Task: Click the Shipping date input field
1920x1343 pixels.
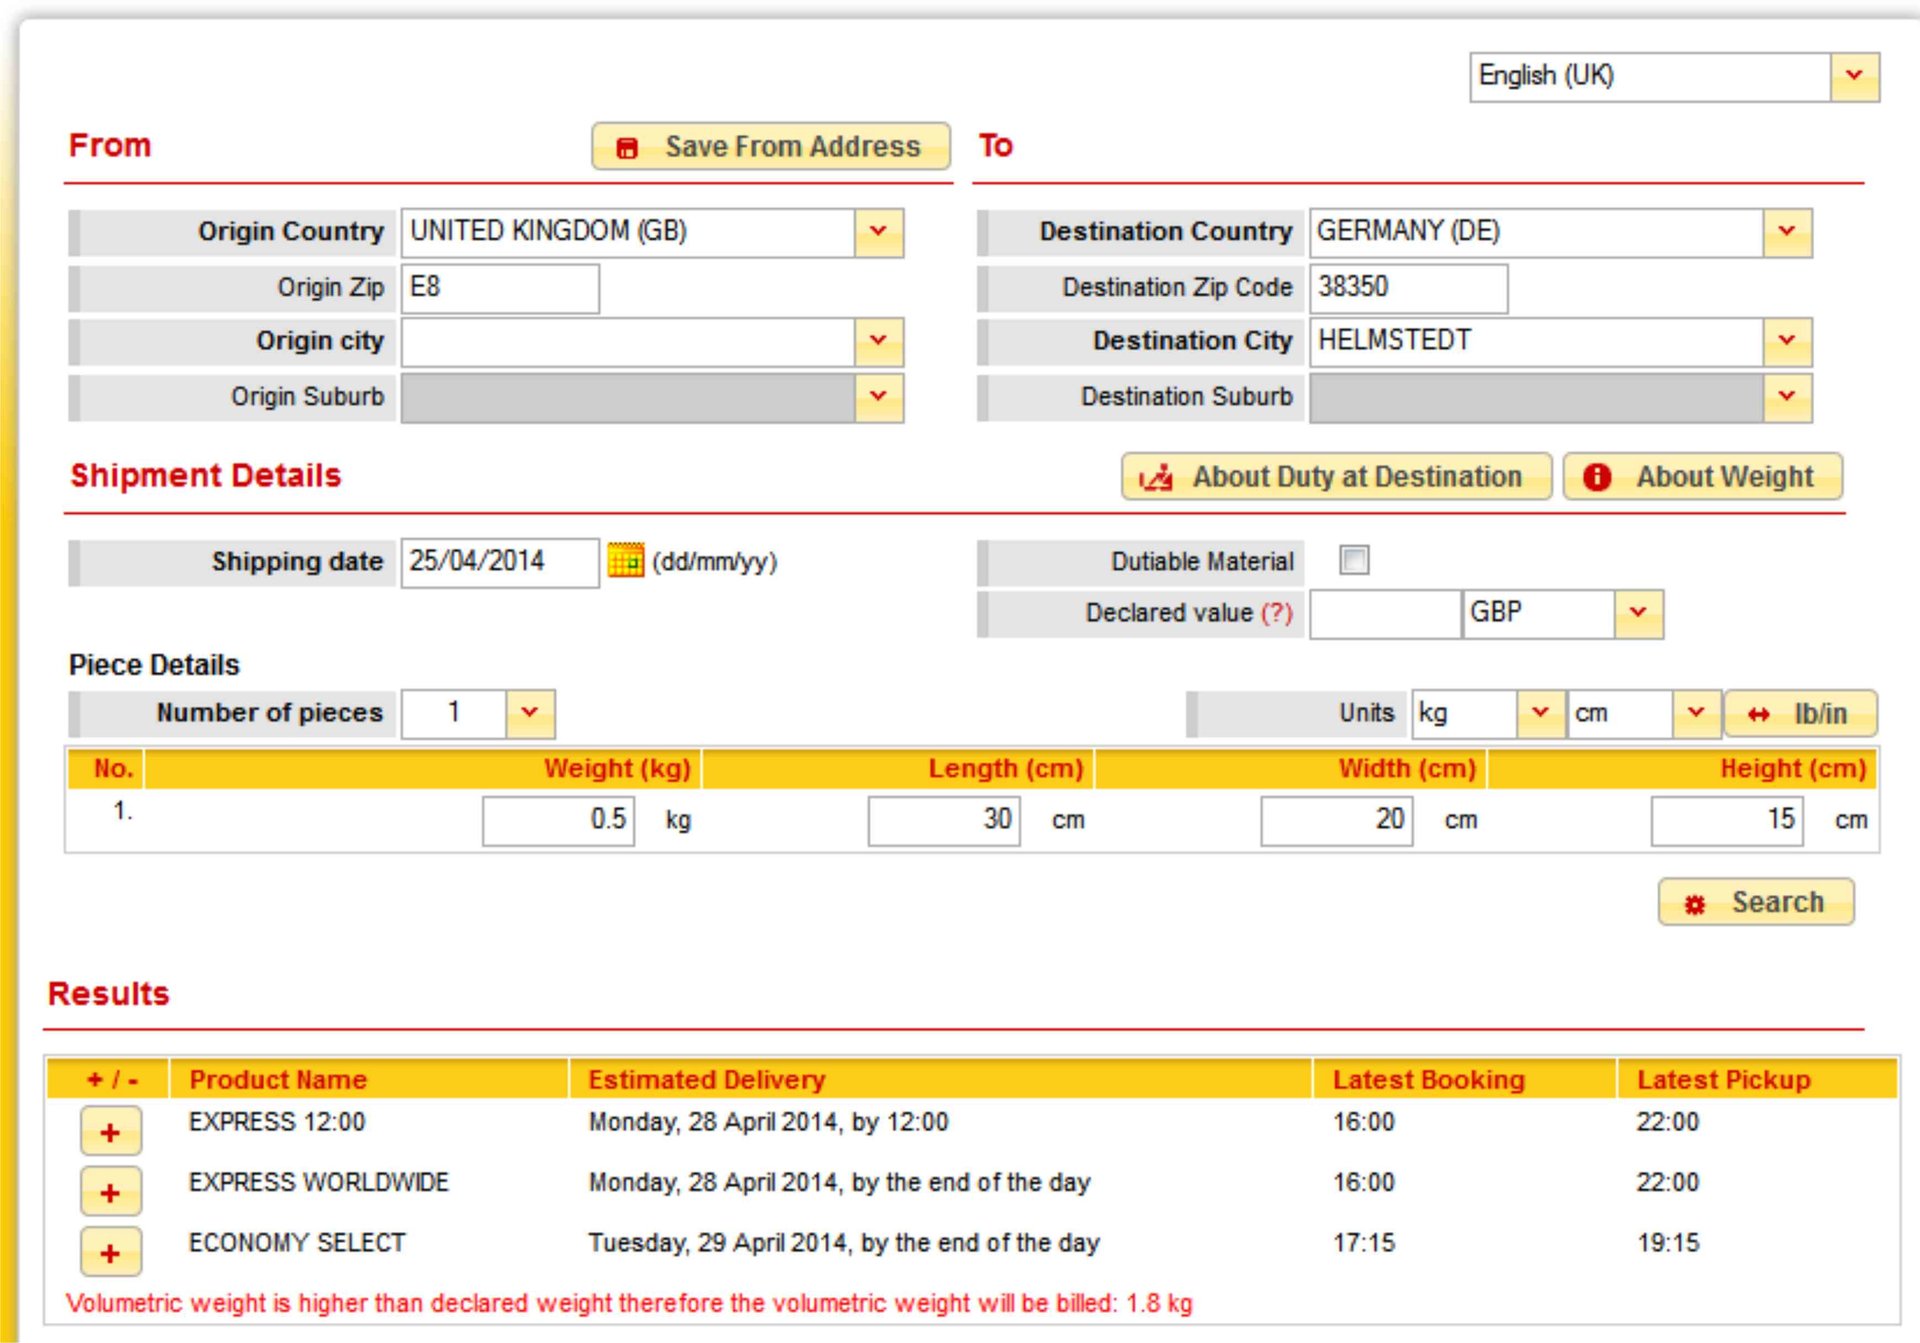Action: tap(500, 562)
